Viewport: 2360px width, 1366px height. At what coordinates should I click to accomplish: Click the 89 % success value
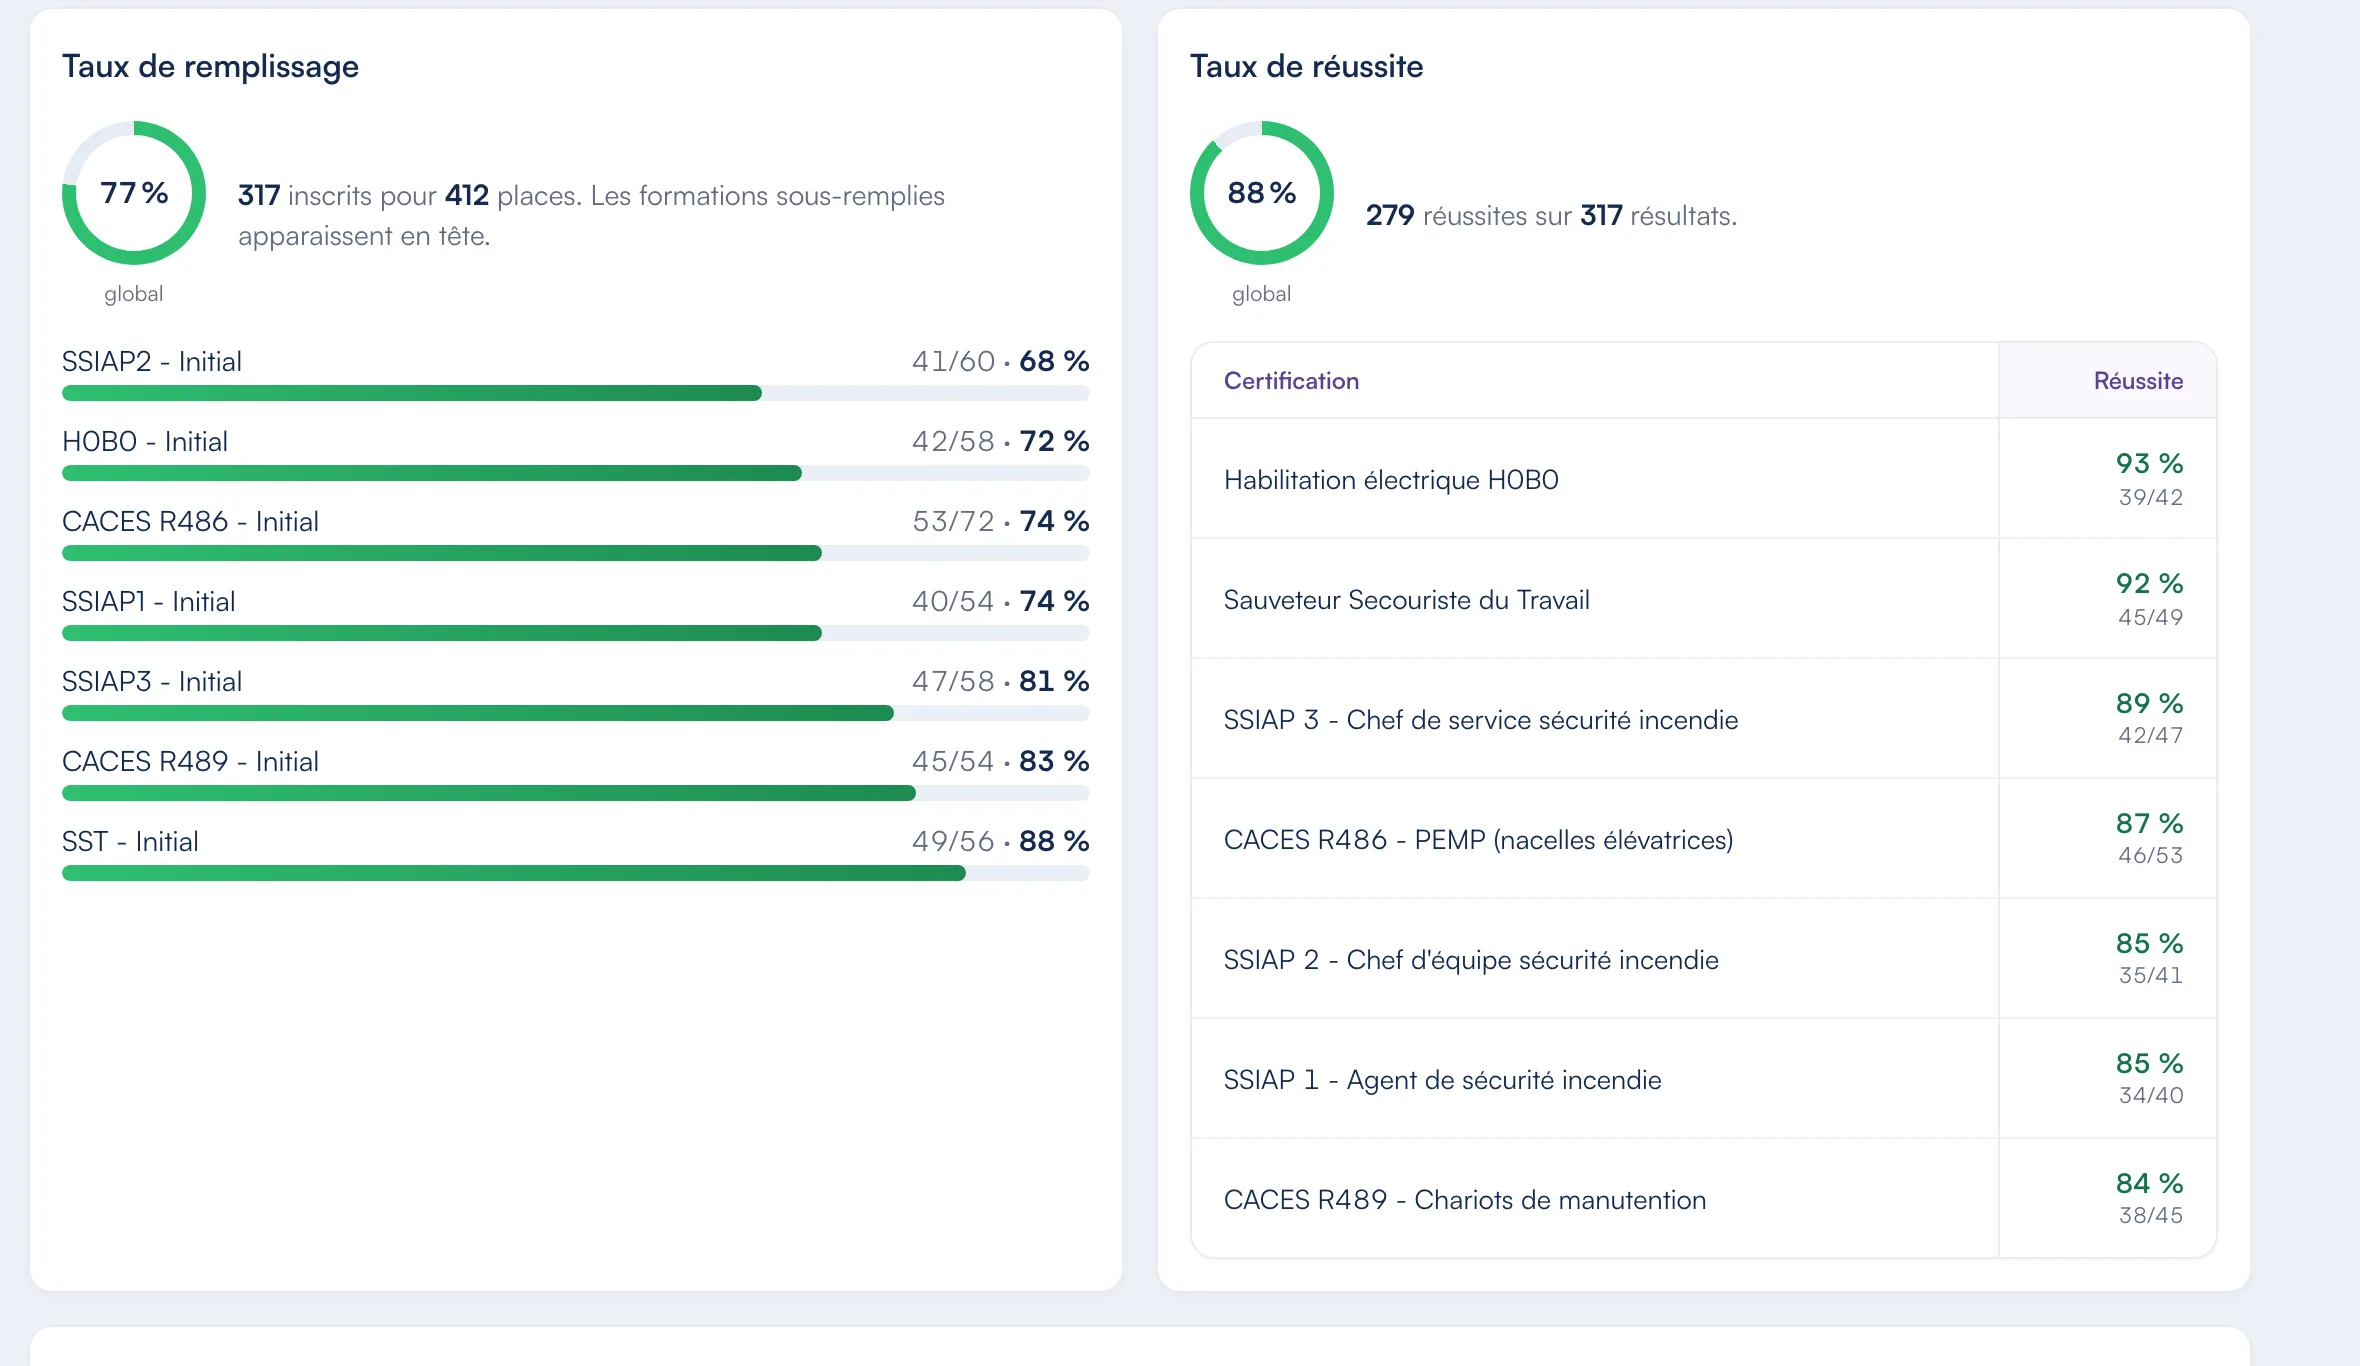2149,703
